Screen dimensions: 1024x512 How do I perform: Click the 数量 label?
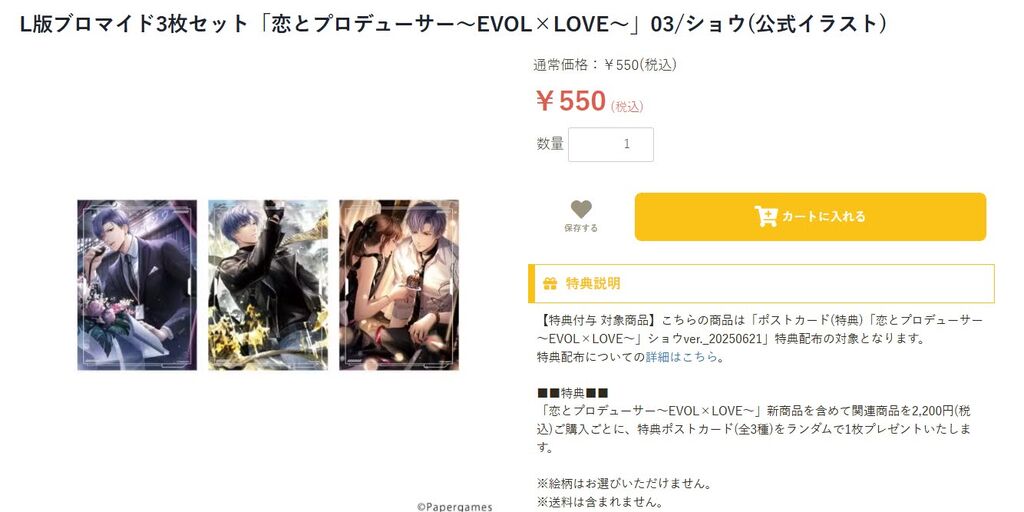[550, 144]
